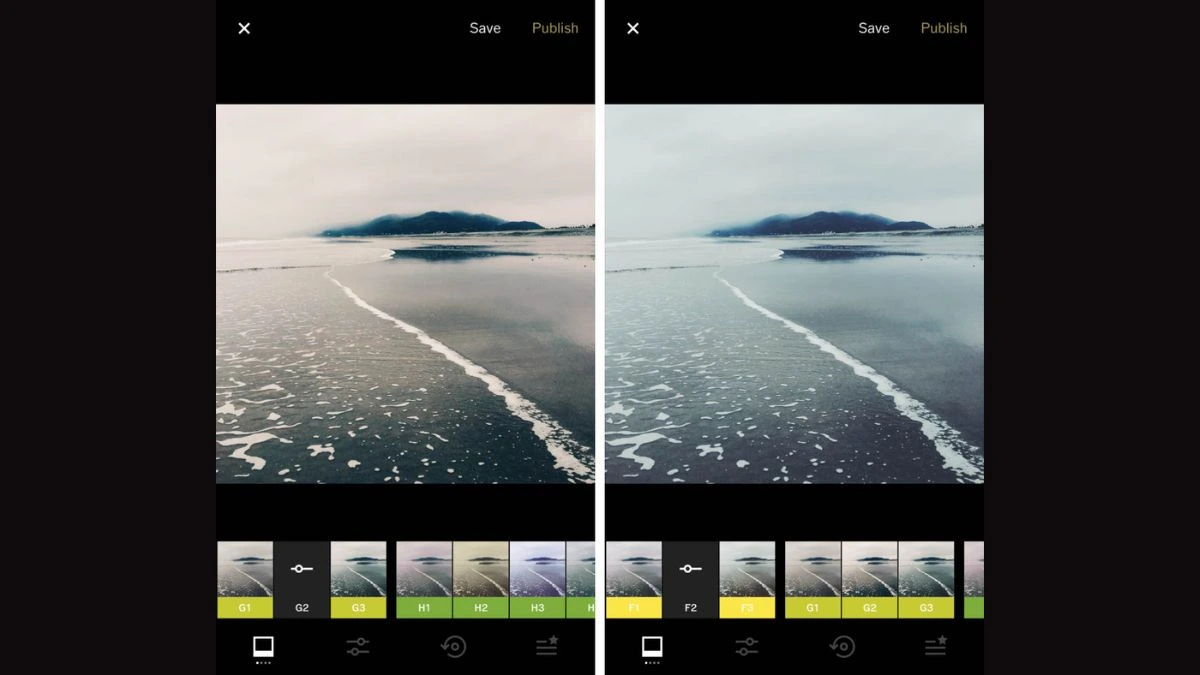Tap the undo history icon on the right
The image size is (1200, 675).
tap(843, 645)
